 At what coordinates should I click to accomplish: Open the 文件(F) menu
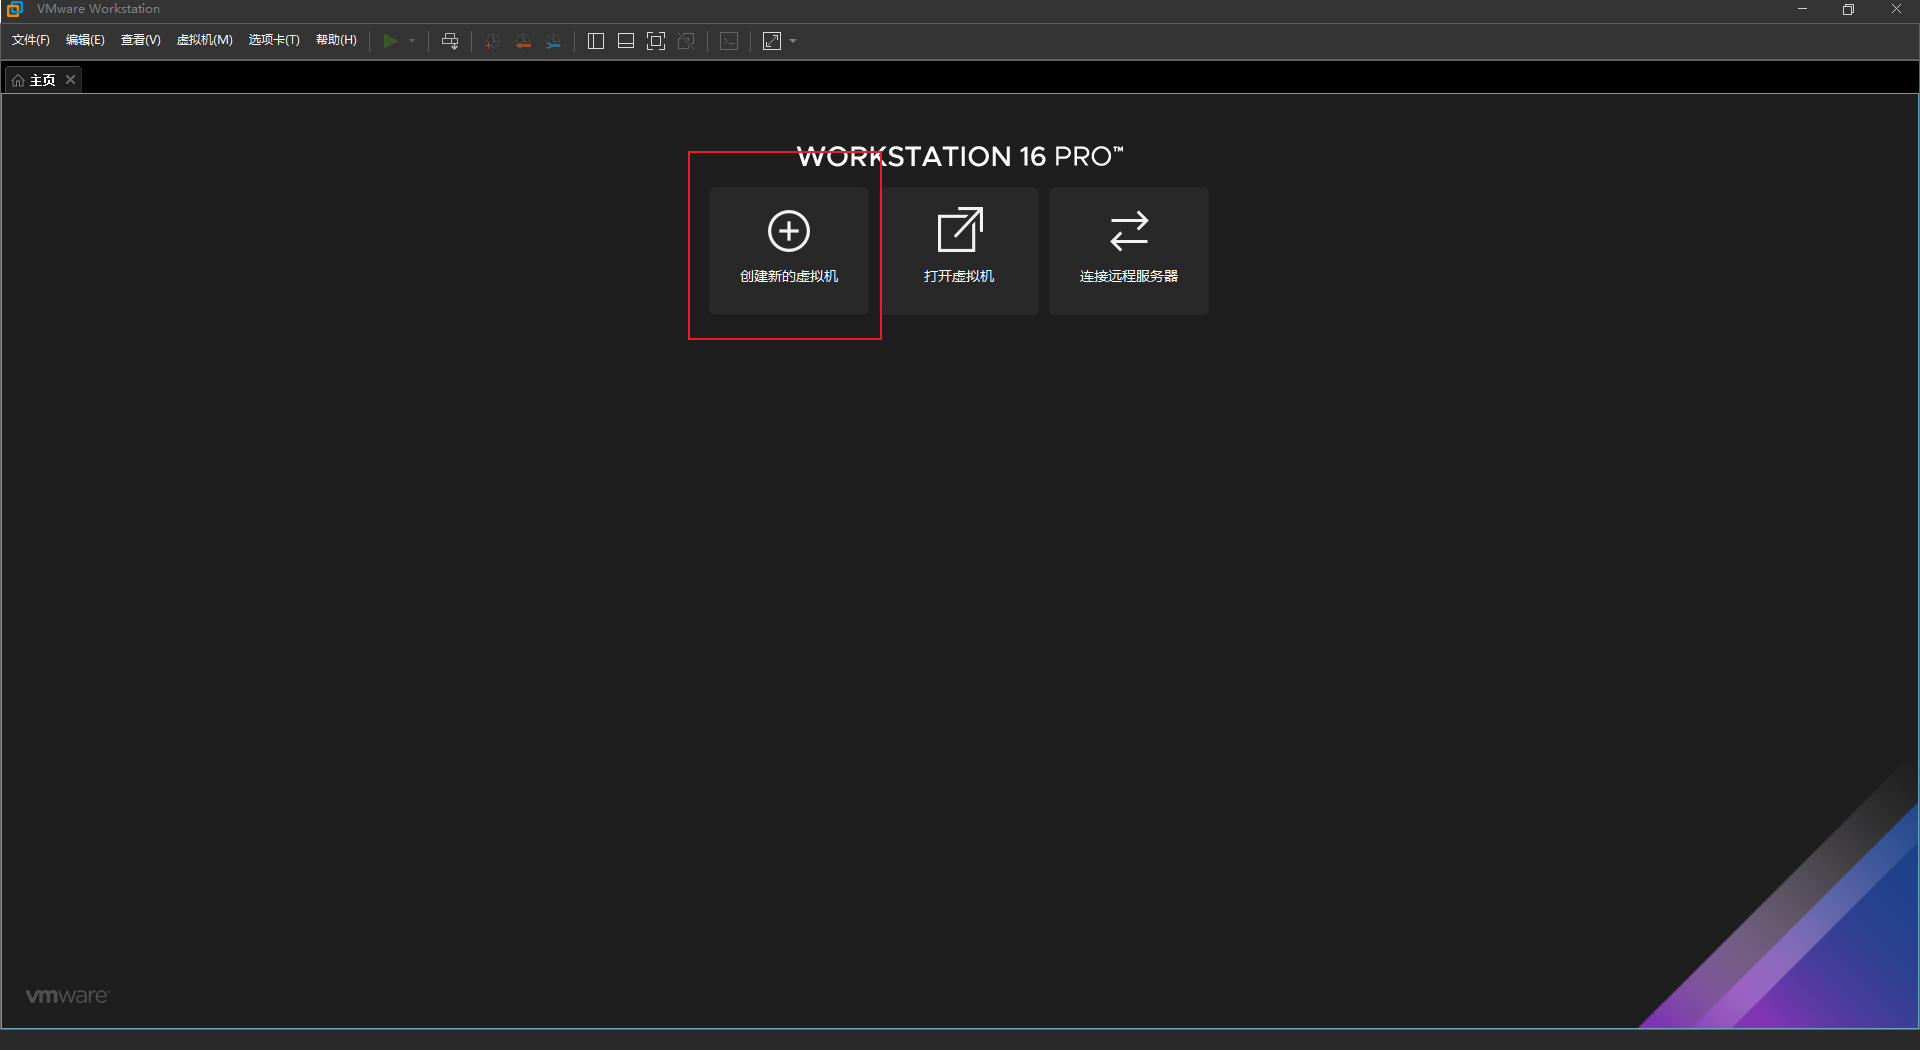[x=31, y=40]
